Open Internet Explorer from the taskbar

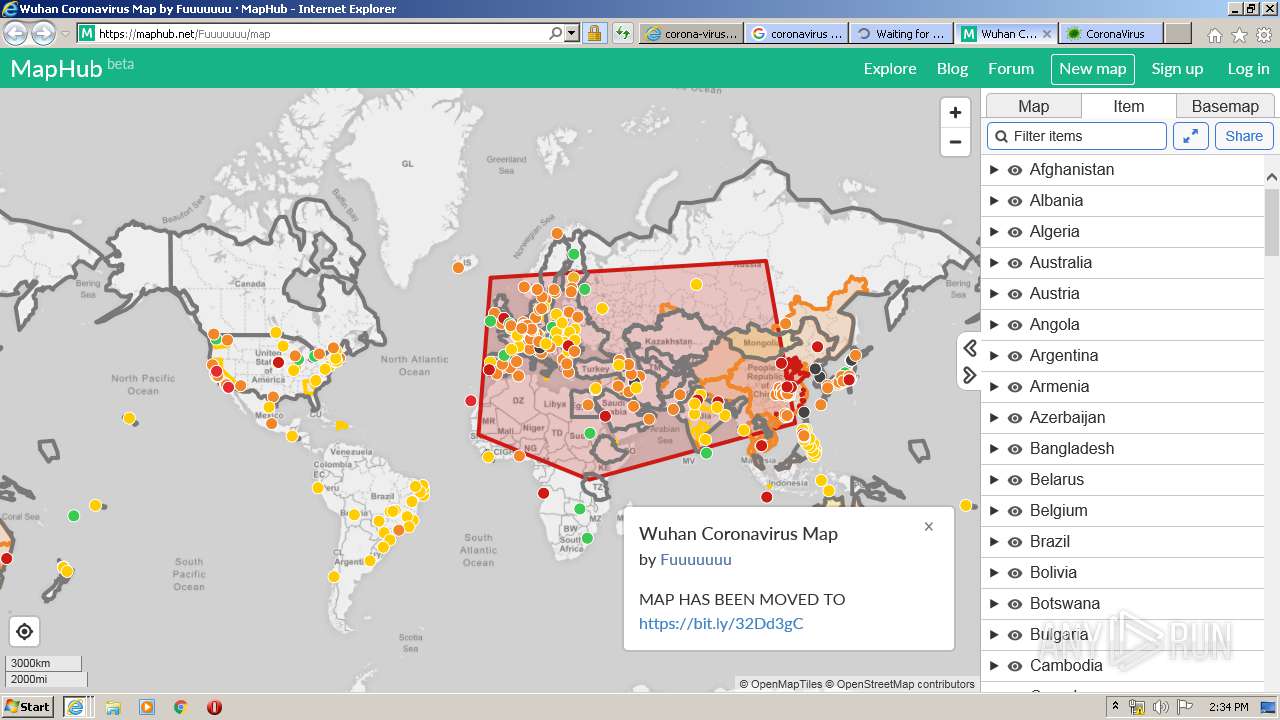(75, 707)
